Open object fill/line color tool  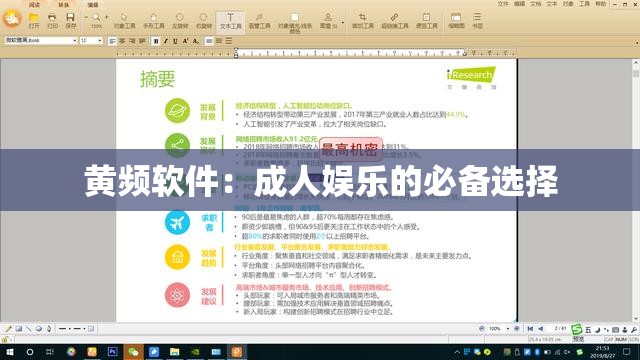295,22
